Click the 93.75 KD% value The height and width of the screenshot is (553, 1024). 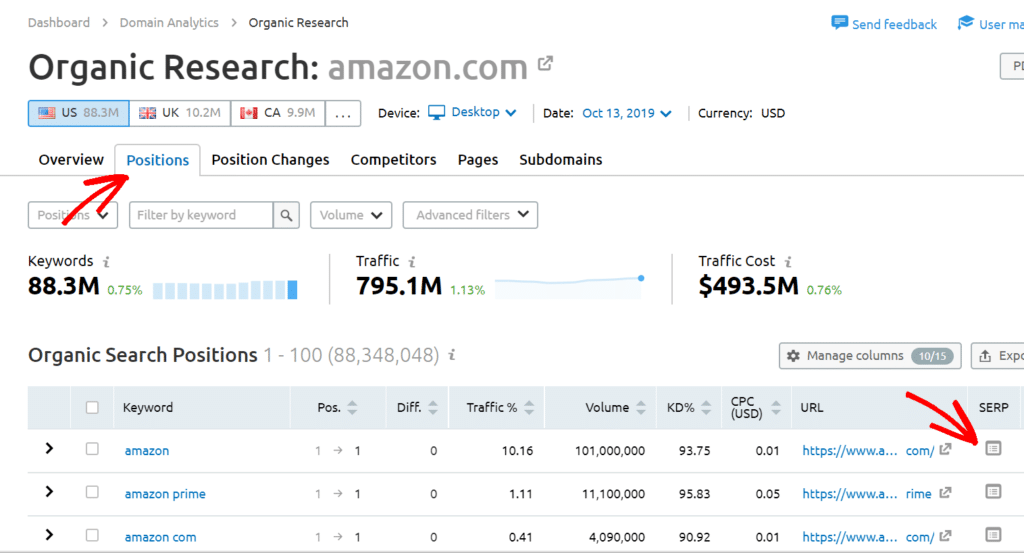click(694, 450)
